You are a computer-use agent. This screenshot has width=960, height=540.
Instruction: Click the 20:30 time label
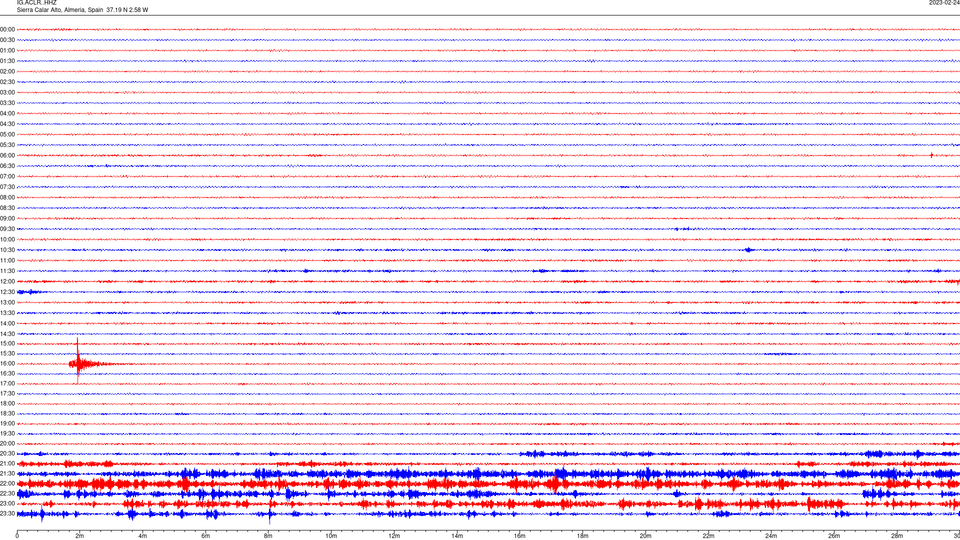point(7,454)
